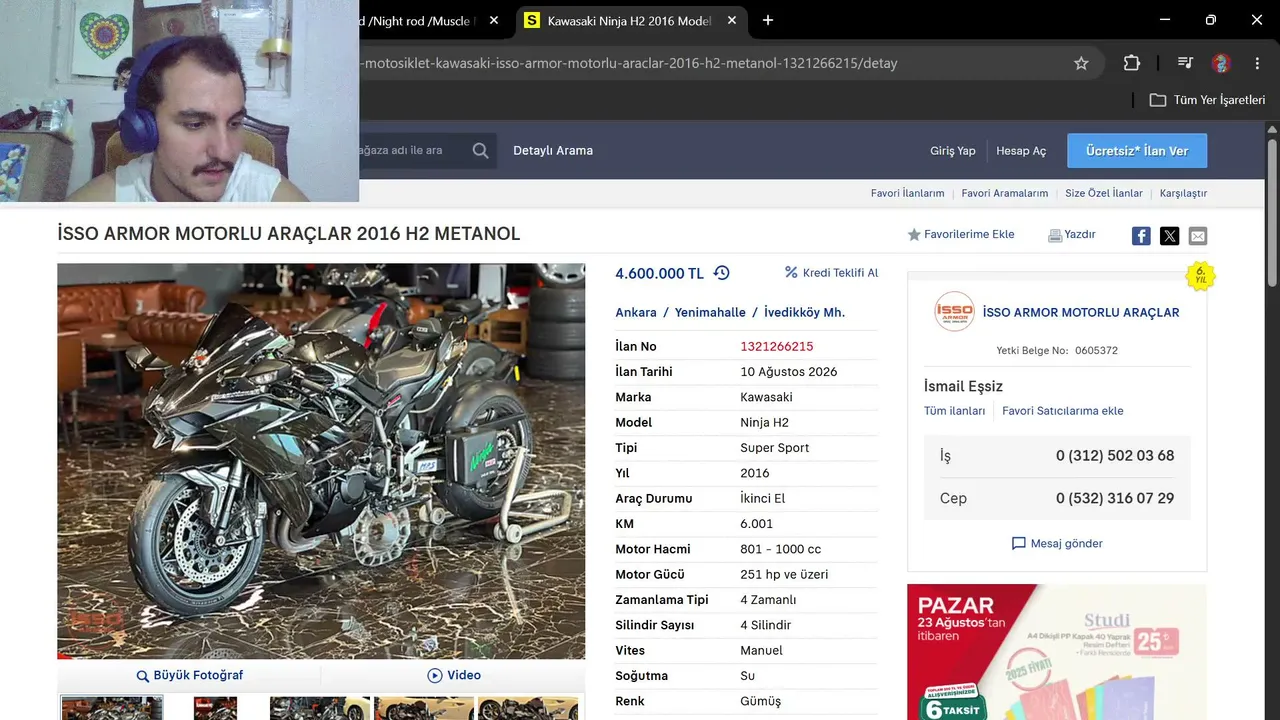This screenshot has height=720, width=1280.
Task: Click the Renk value Gümüş
Action: coord(761,701)
